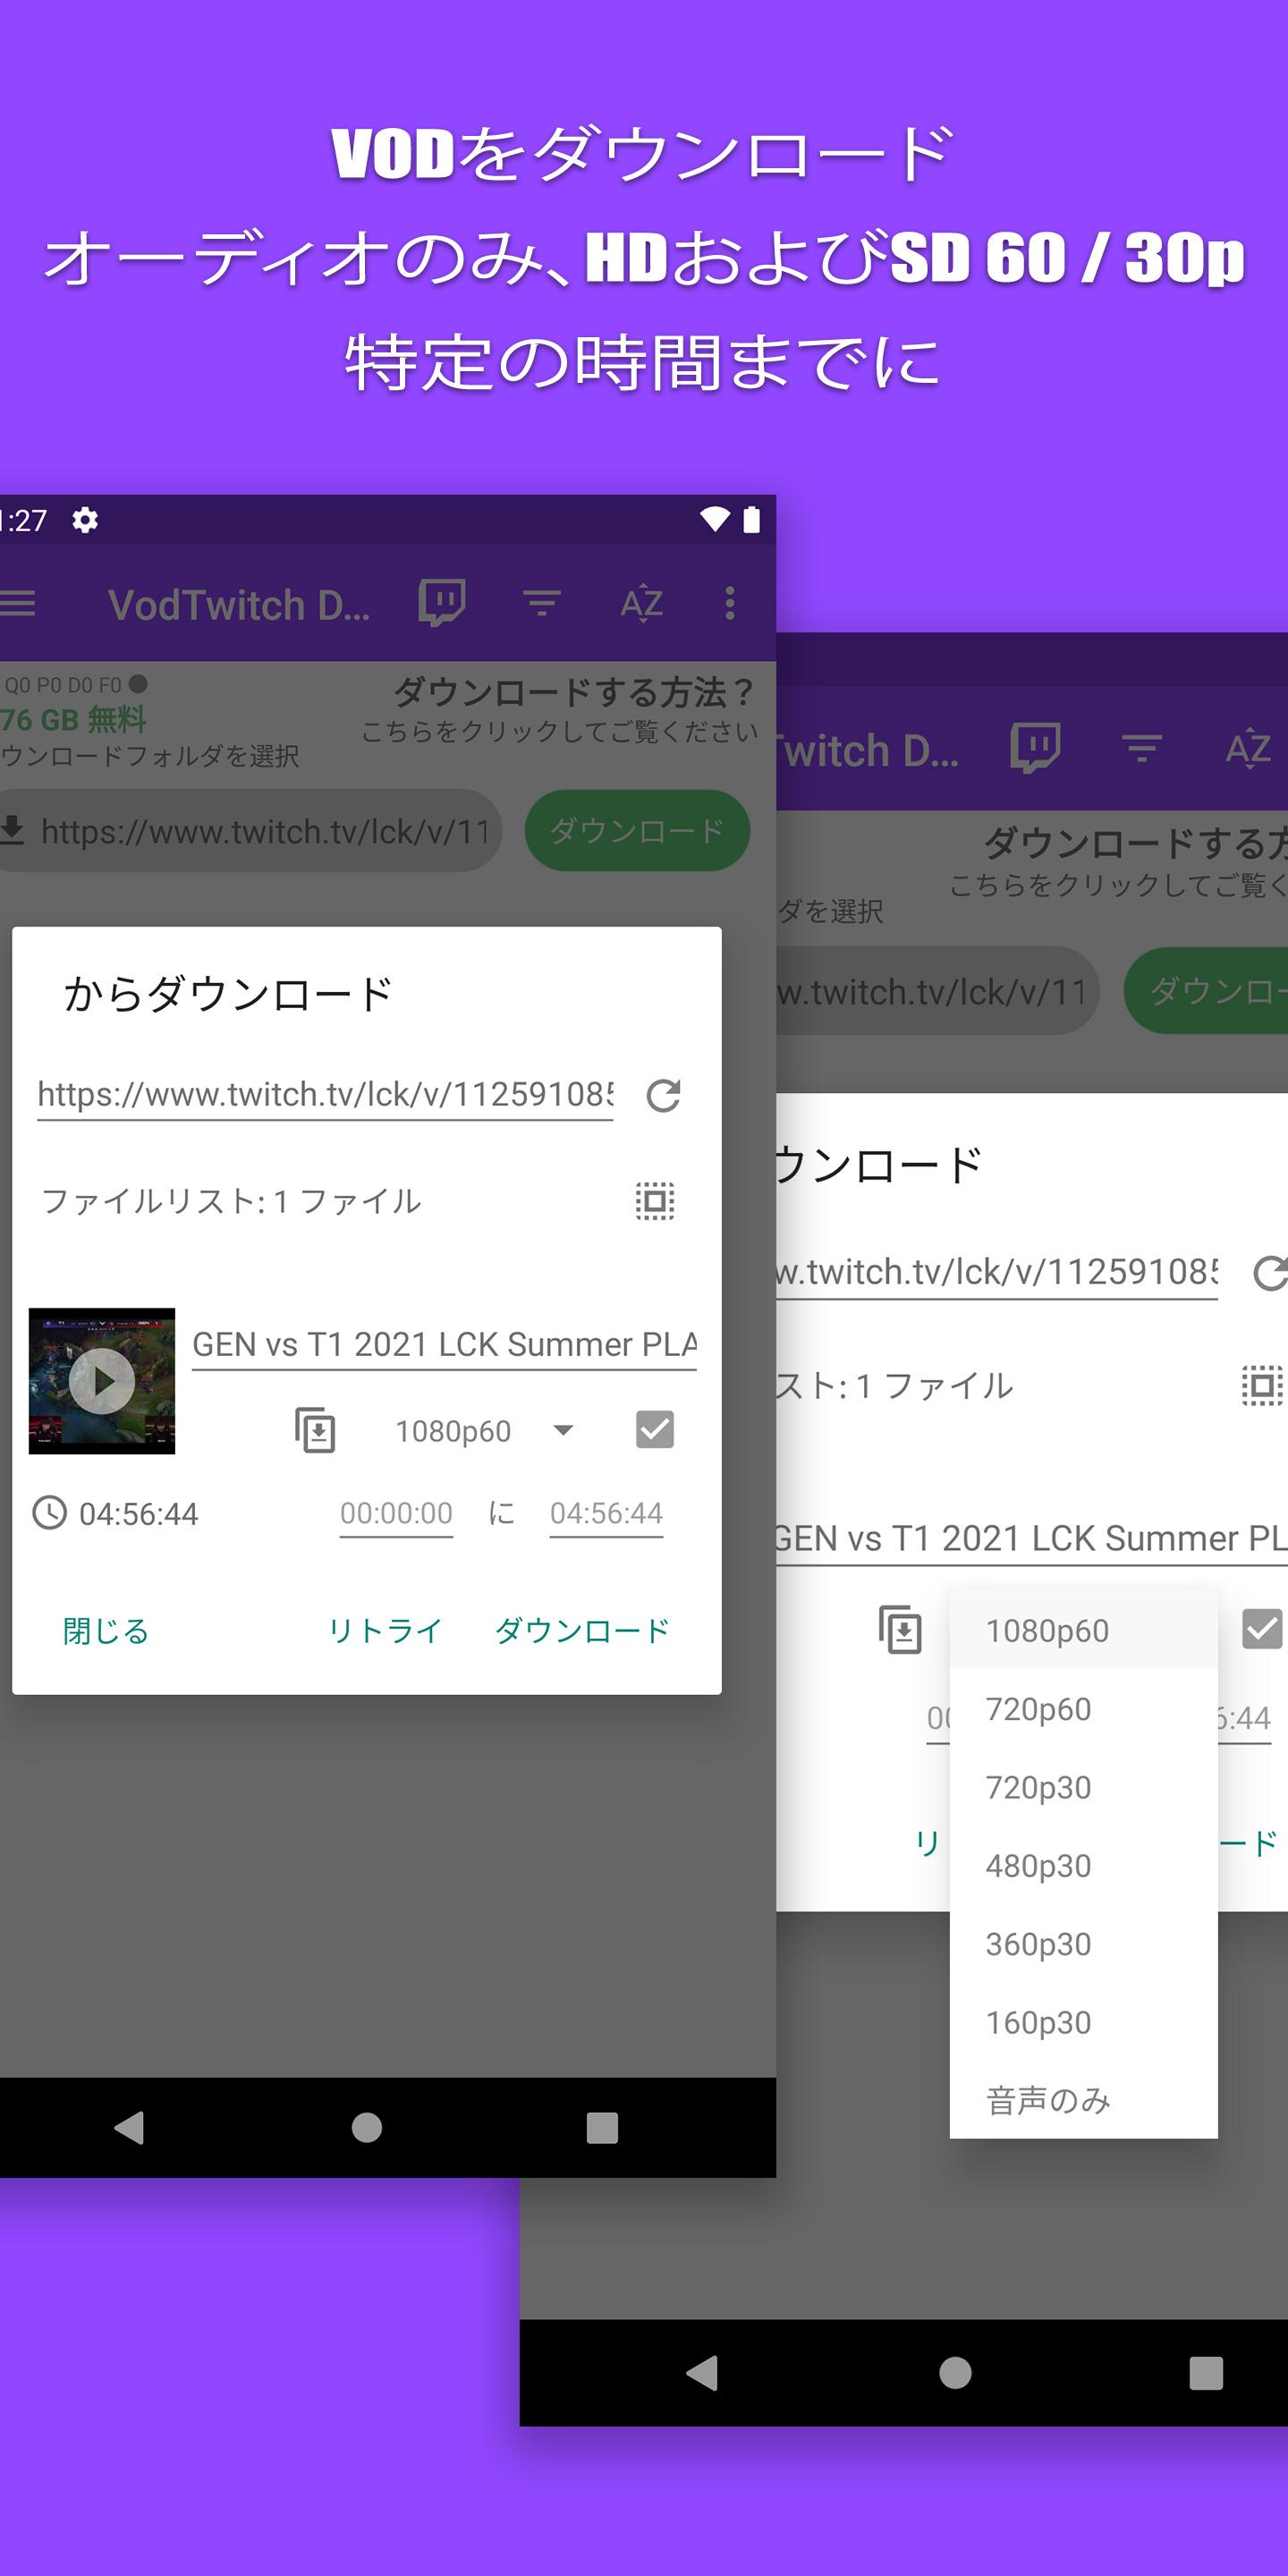This screenshot has width=1288, height=2576.
Task: Toggle the checkbox in right phone dialog
Action: pyautogui.click(x=1262, y=1629)
